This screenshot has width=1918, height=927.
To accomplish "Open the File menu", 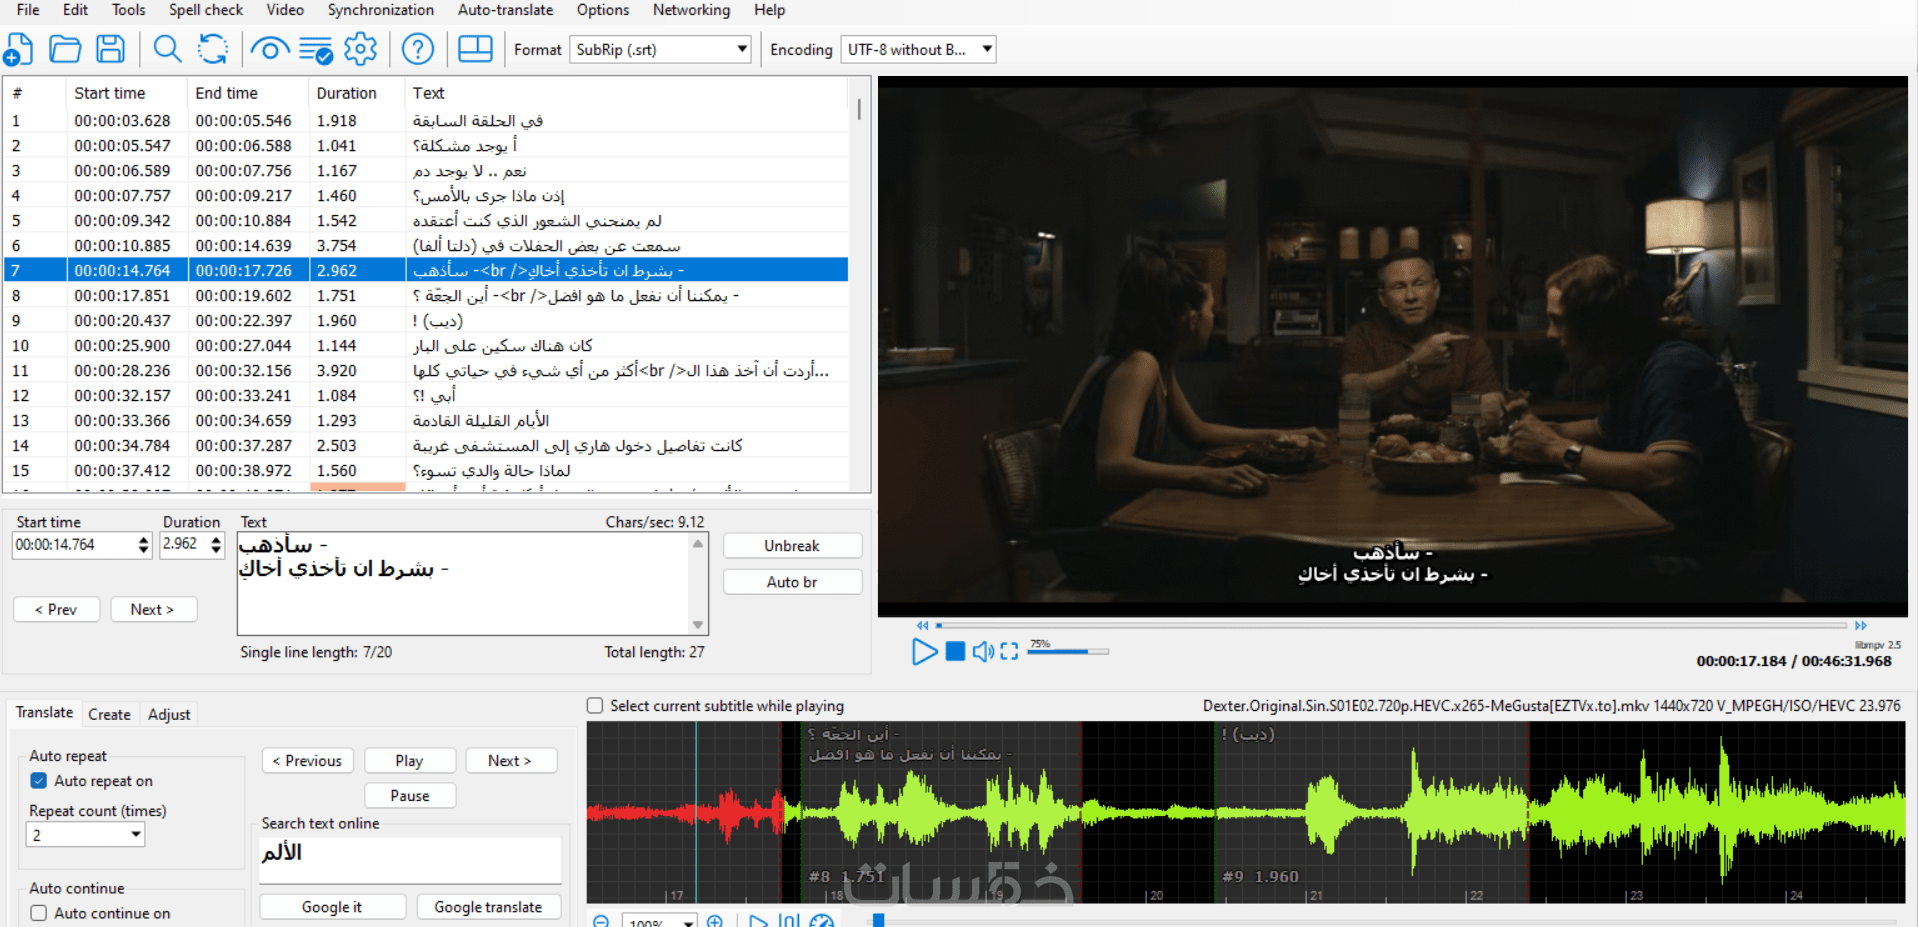I will coord(28,10).
